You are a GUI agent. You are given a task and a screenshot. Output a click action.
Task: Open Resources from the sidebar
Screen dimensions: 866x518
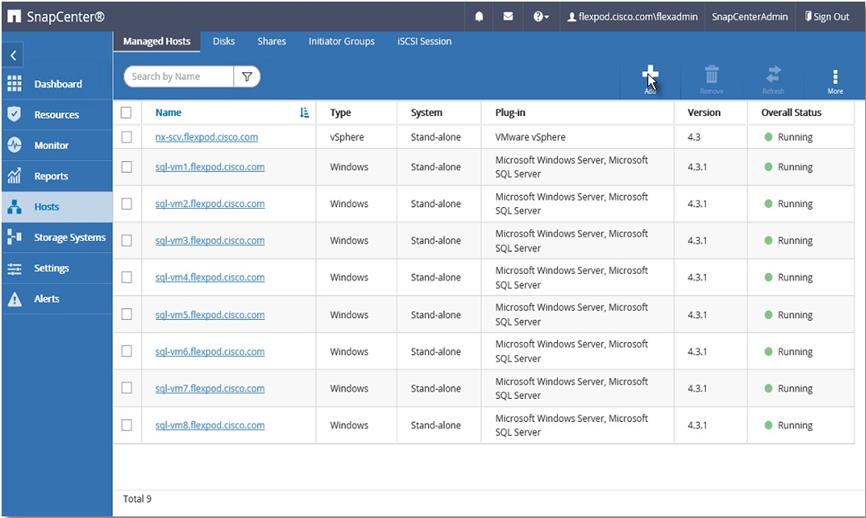pos(57,115)
